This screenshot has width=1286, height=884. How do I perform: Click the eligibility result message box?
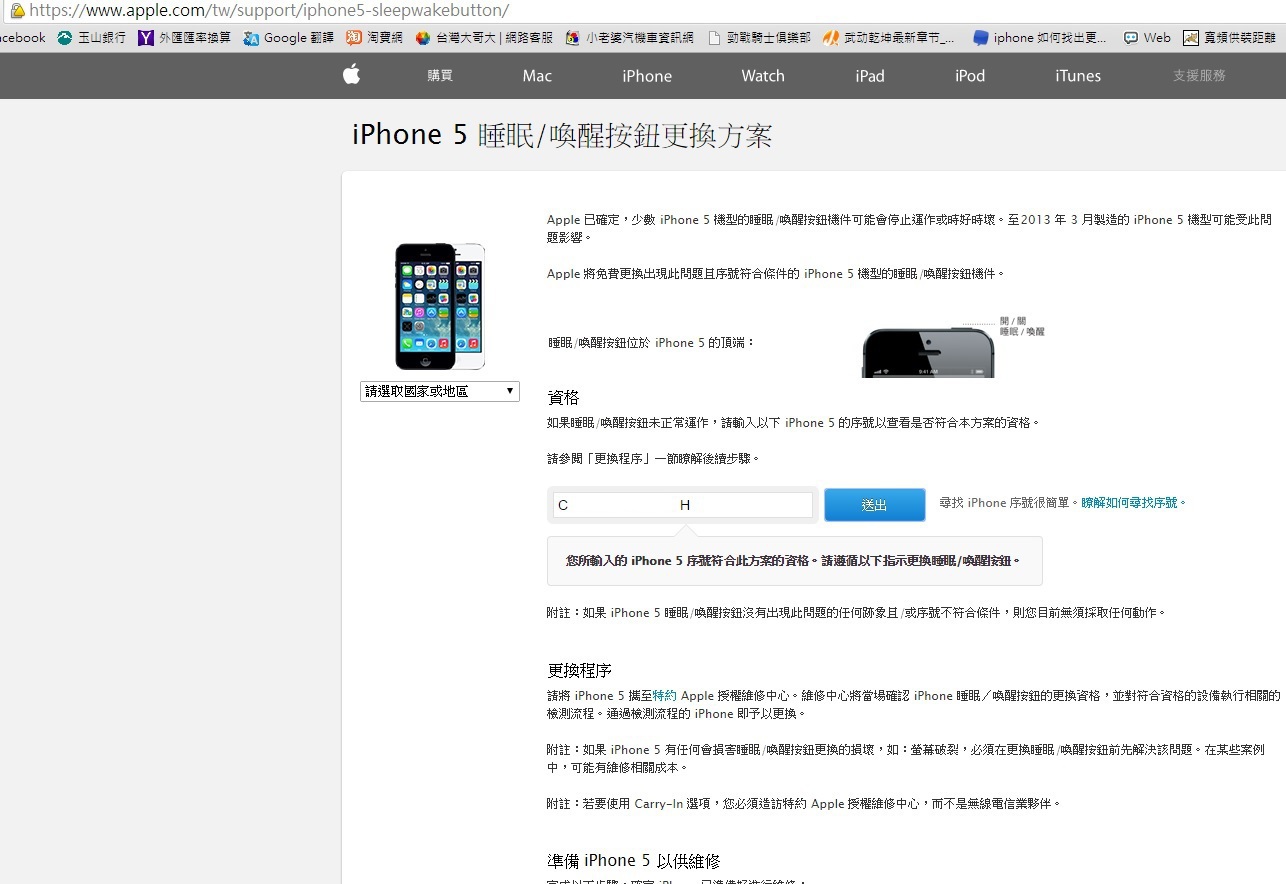(x=795, y=561)
